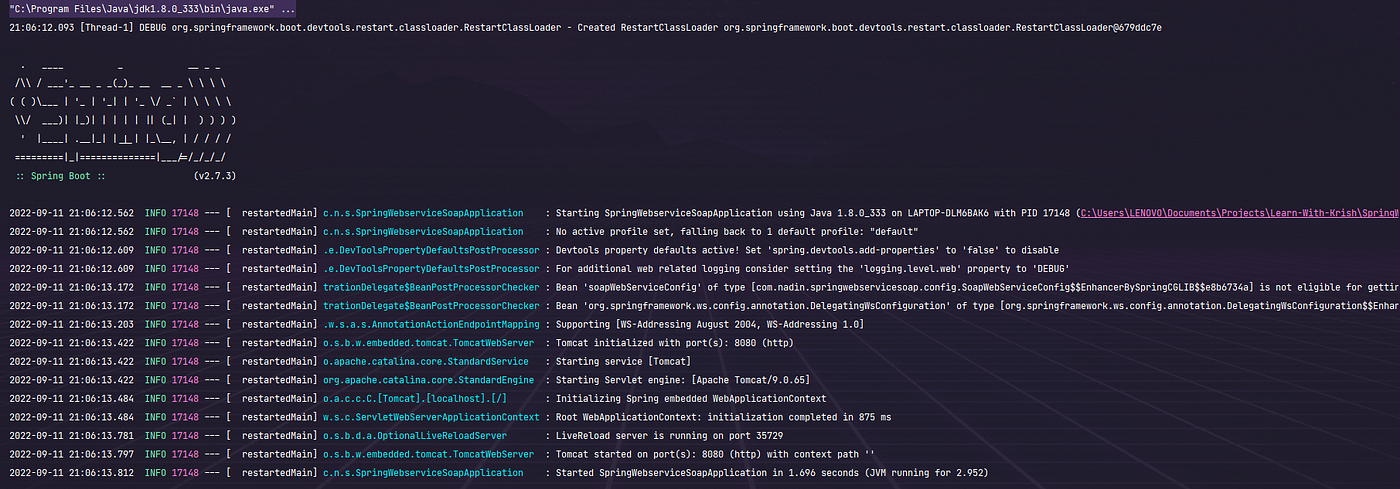The image size is (1400, 489).
Task: Click 'Initializing Spring embedded WebApplicationContext' message
Action: pyautogui.click(x=691, y=398)
